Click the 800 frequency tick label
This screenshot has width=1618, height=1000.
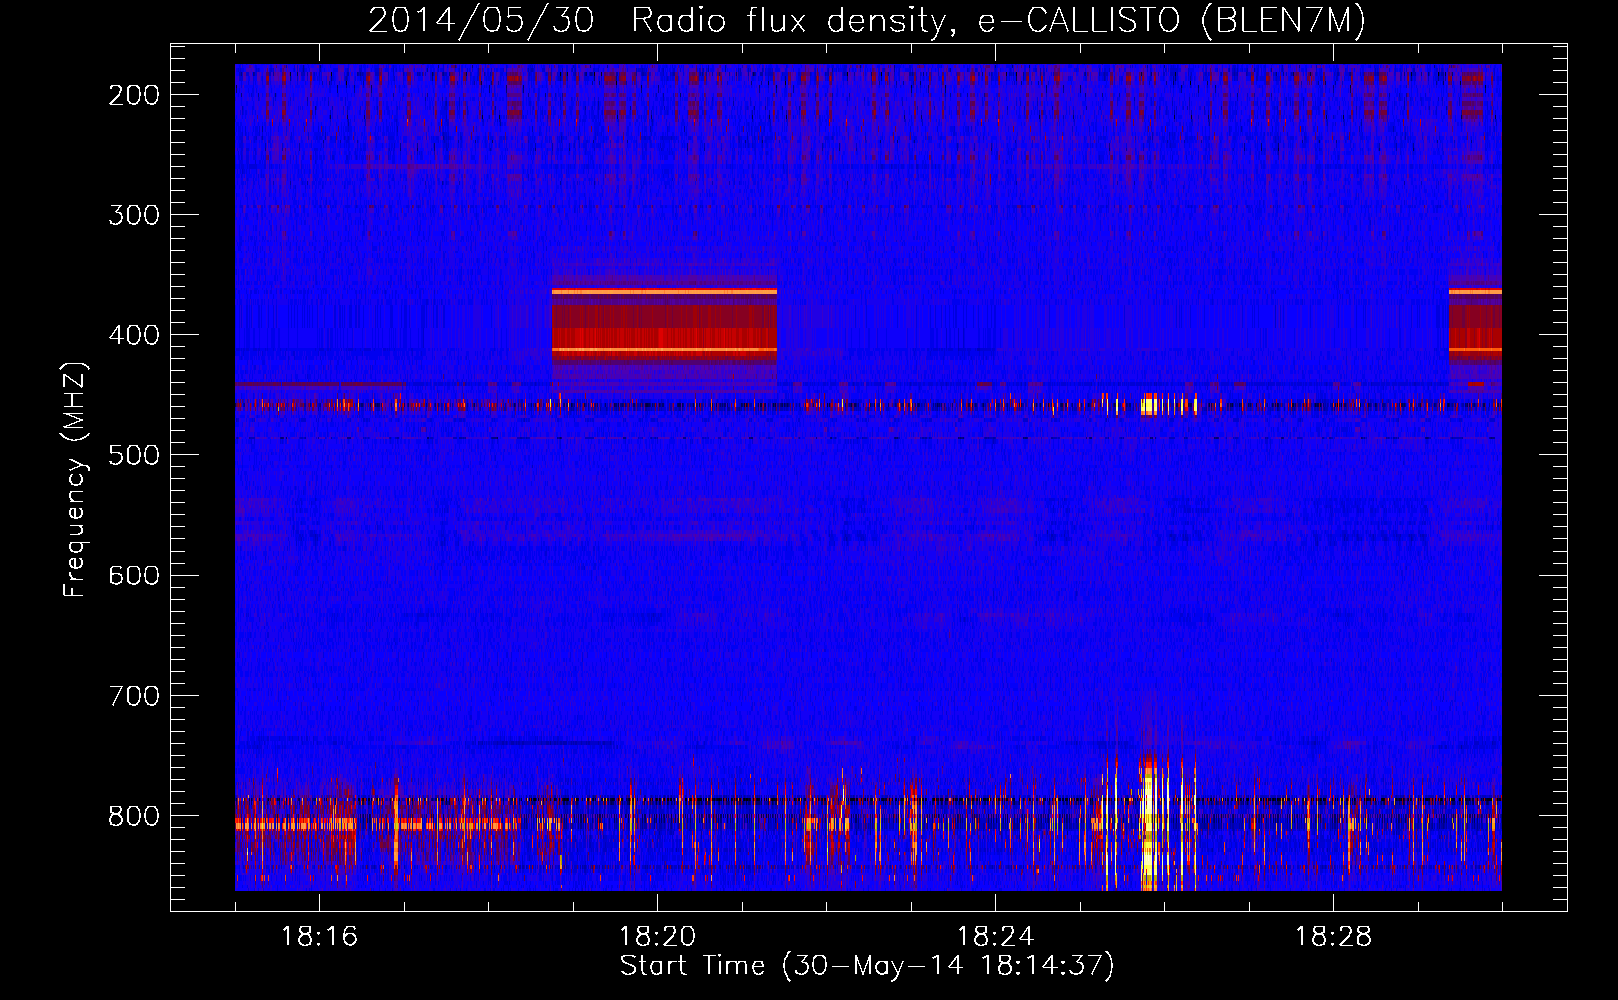[133, 815]
